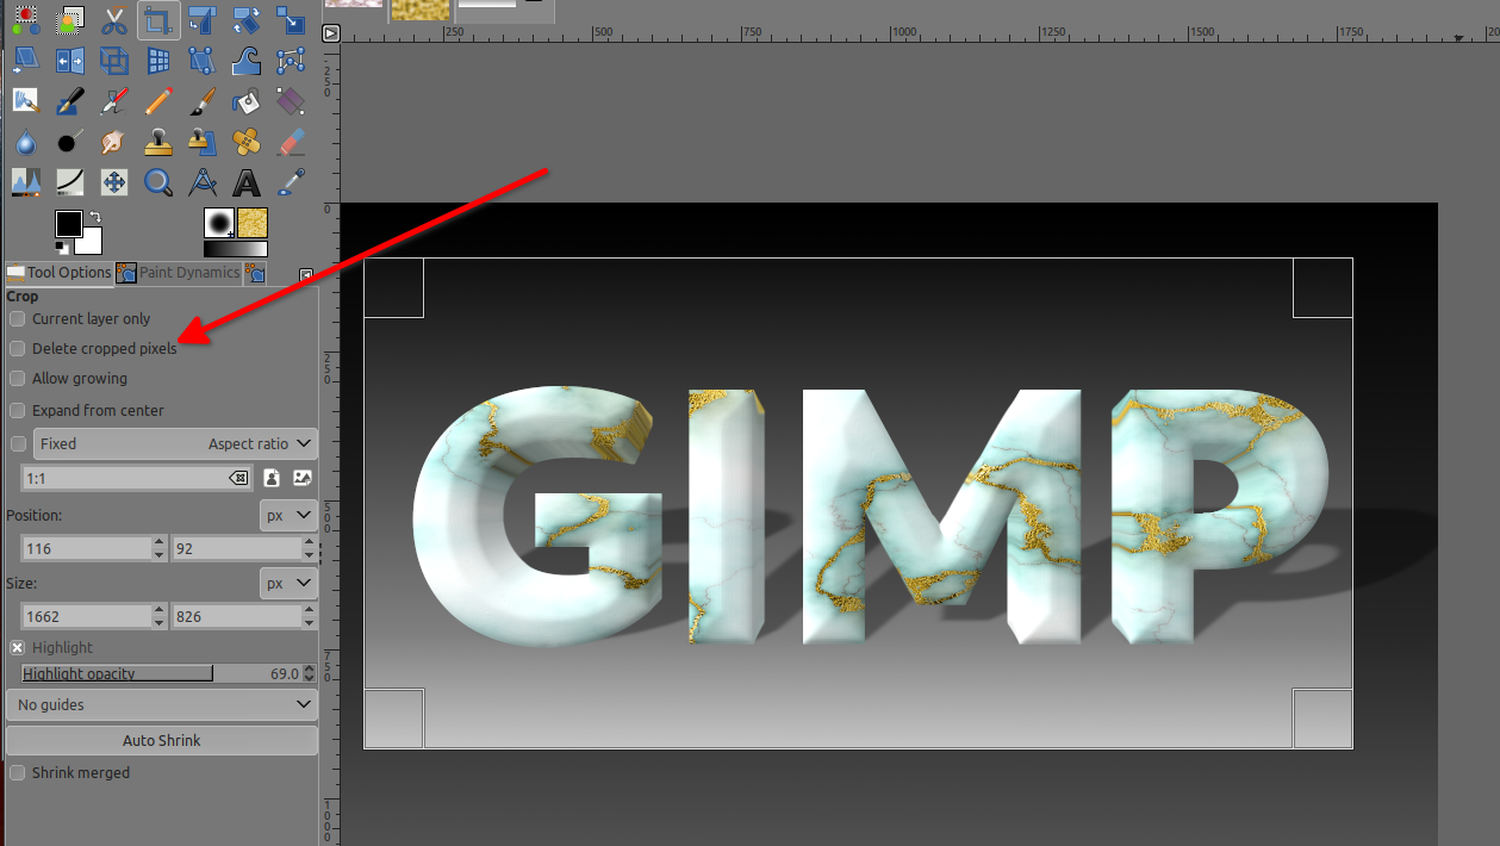This screenshot has width=1500, height=846.
Task: Uncheck the Highlight option
Action: [17, 648]
